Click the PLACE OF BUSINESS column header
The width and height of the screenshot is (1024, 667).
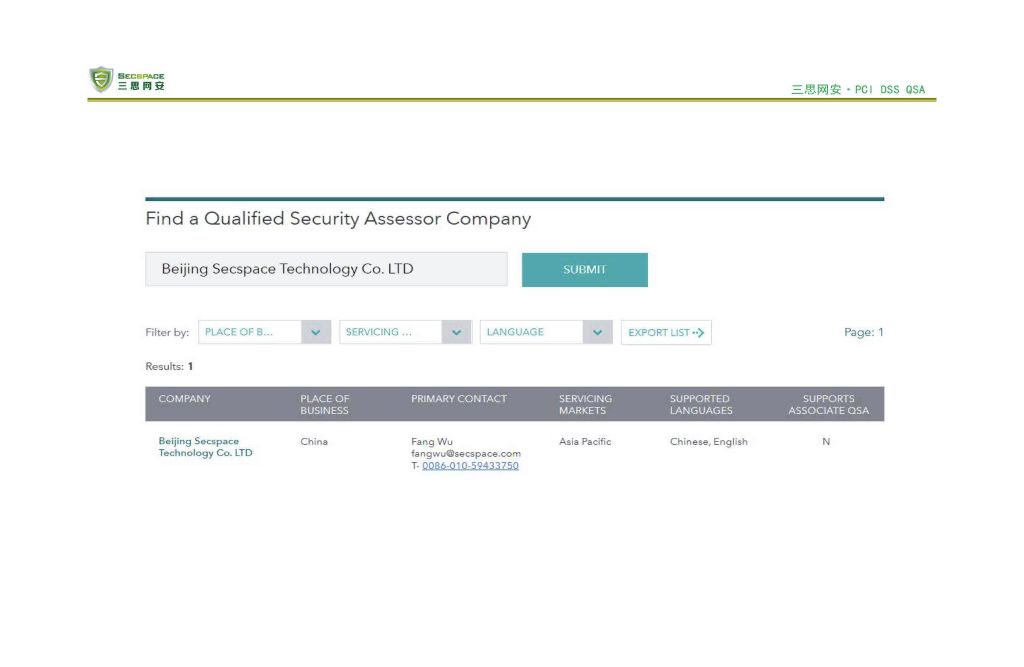(x=325, y=404)
